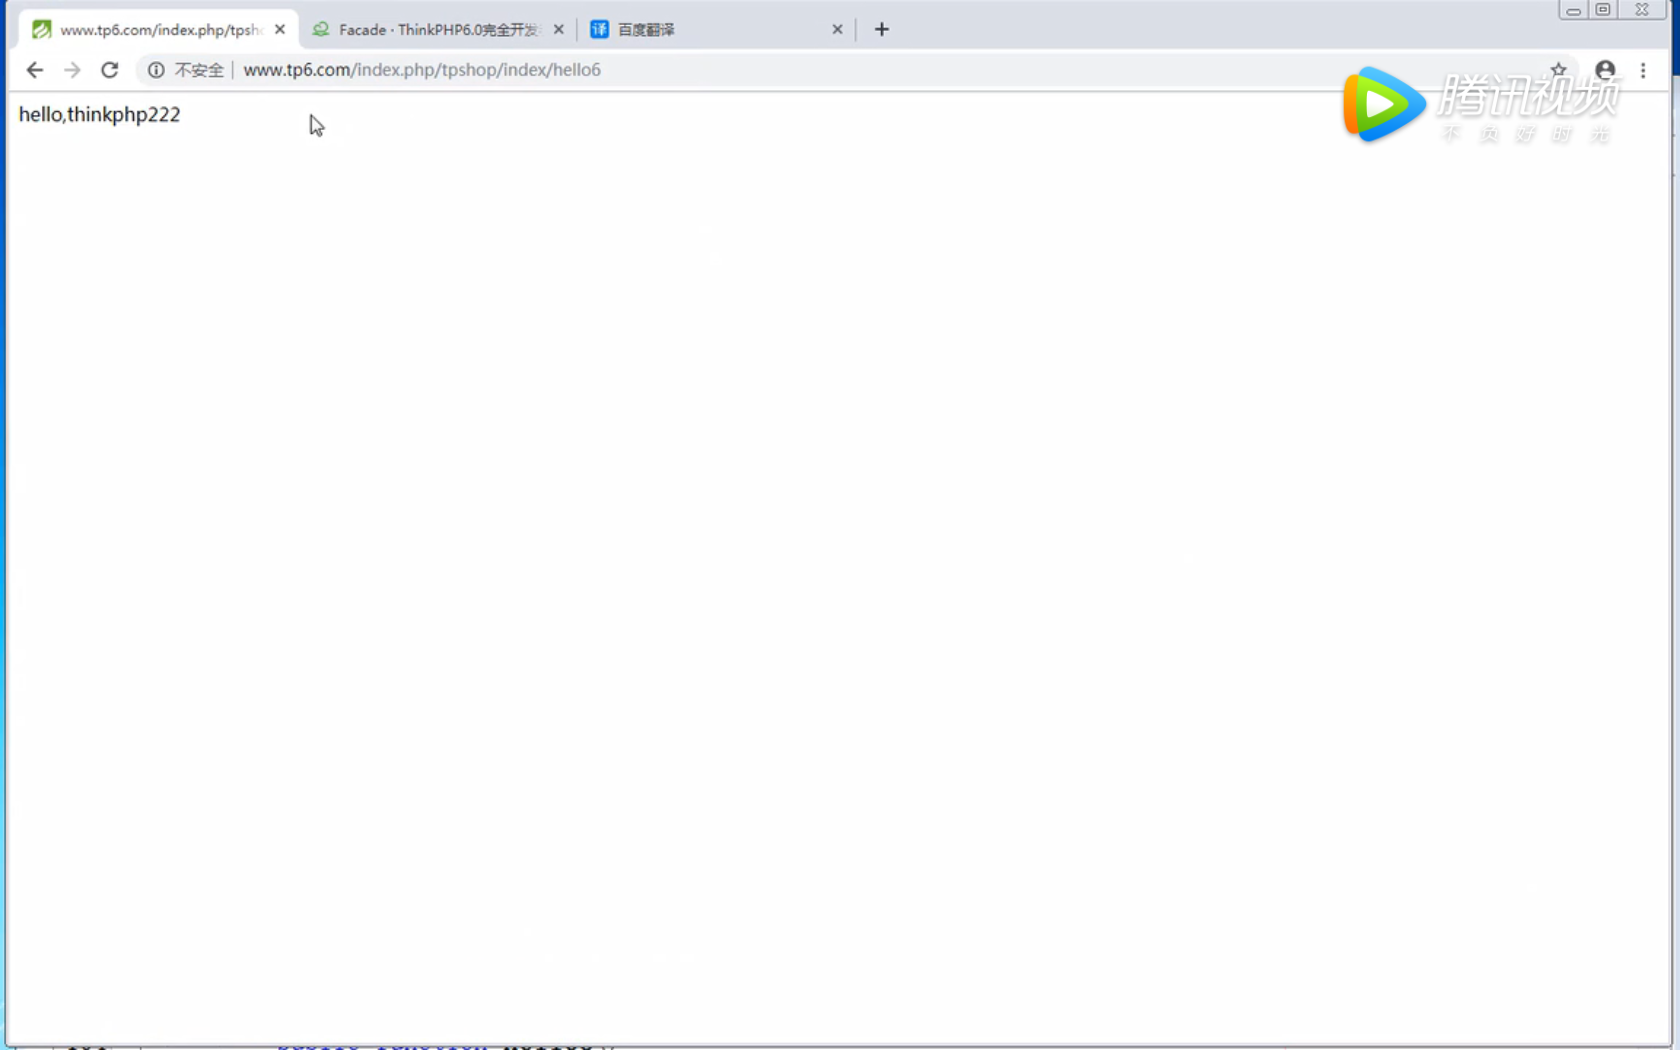View site information for 不安全 warning
1680x1050 pixels.
point(185,70)
